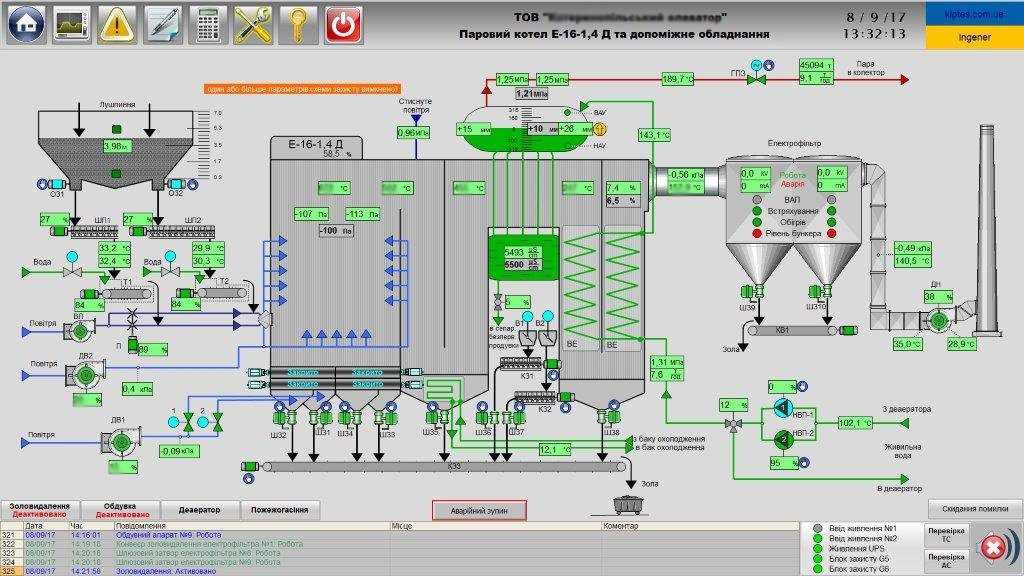Screen dimensions: 1024x576
Task: Click the 6,5 % oxygen setpoint field
Action: [x=622, y=201]
